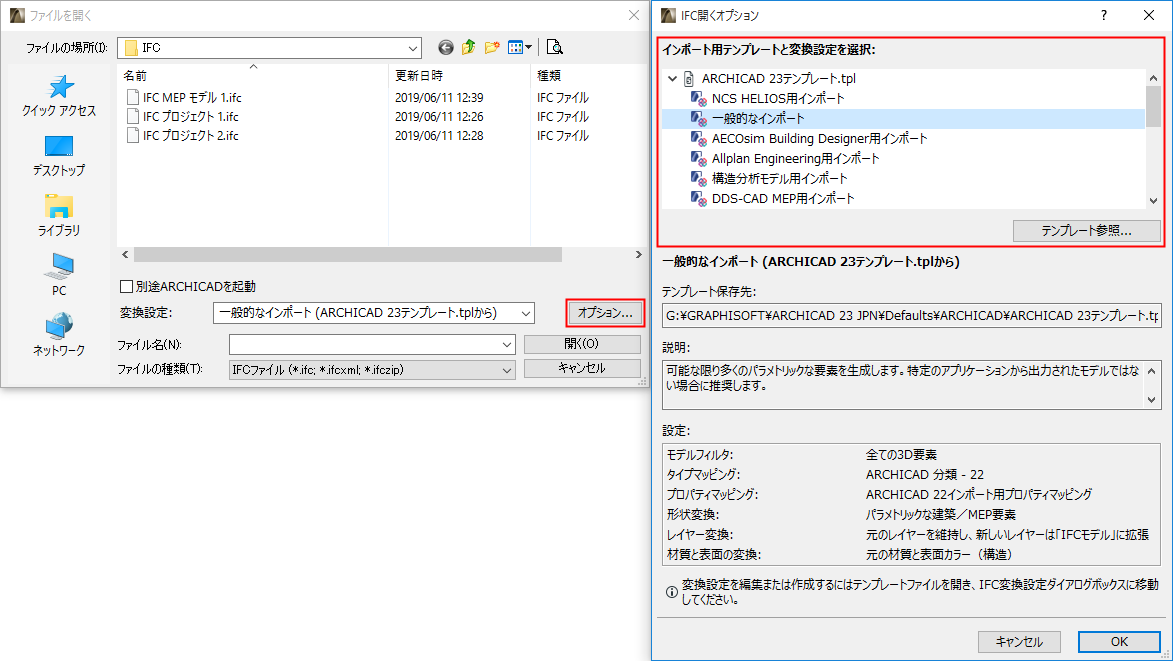This screenshot has height=661, width=1173.
Task: Select file icon of IFC プロジェクト 1.ifc
Action: (x=132, y=117)
